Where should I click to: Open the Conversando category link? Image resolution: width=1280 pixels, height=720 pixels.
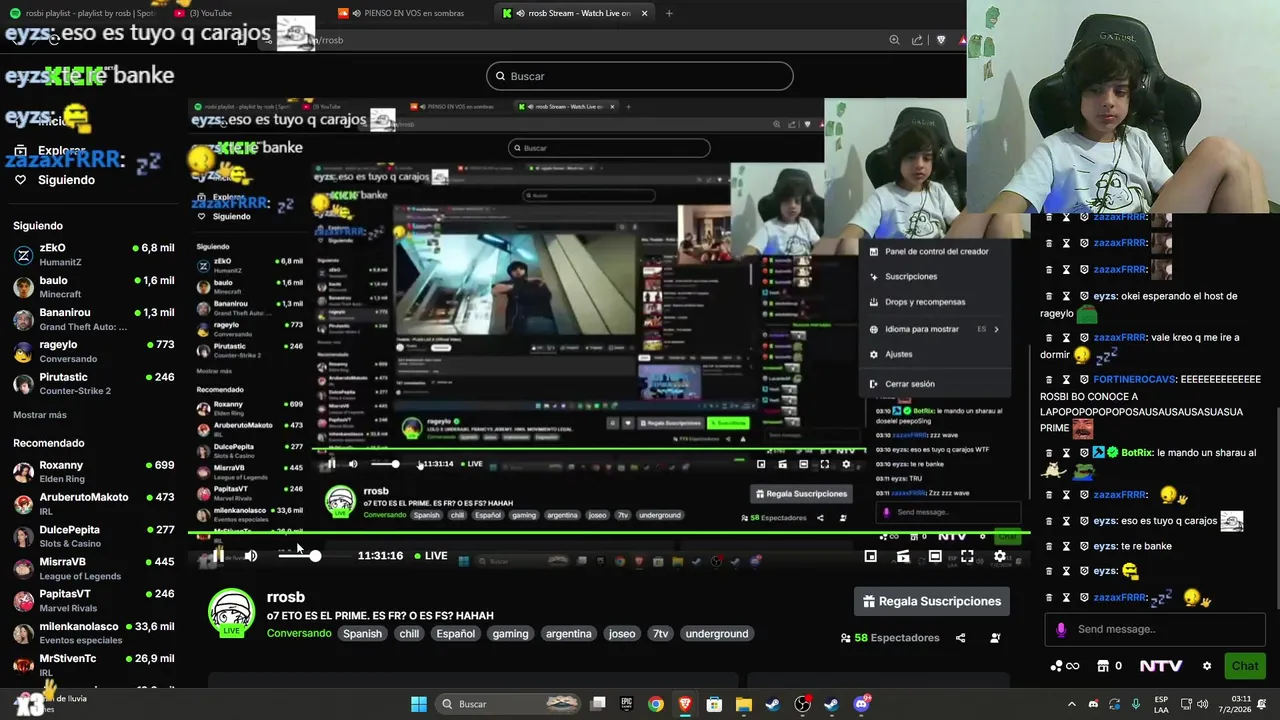coord(299,634)
